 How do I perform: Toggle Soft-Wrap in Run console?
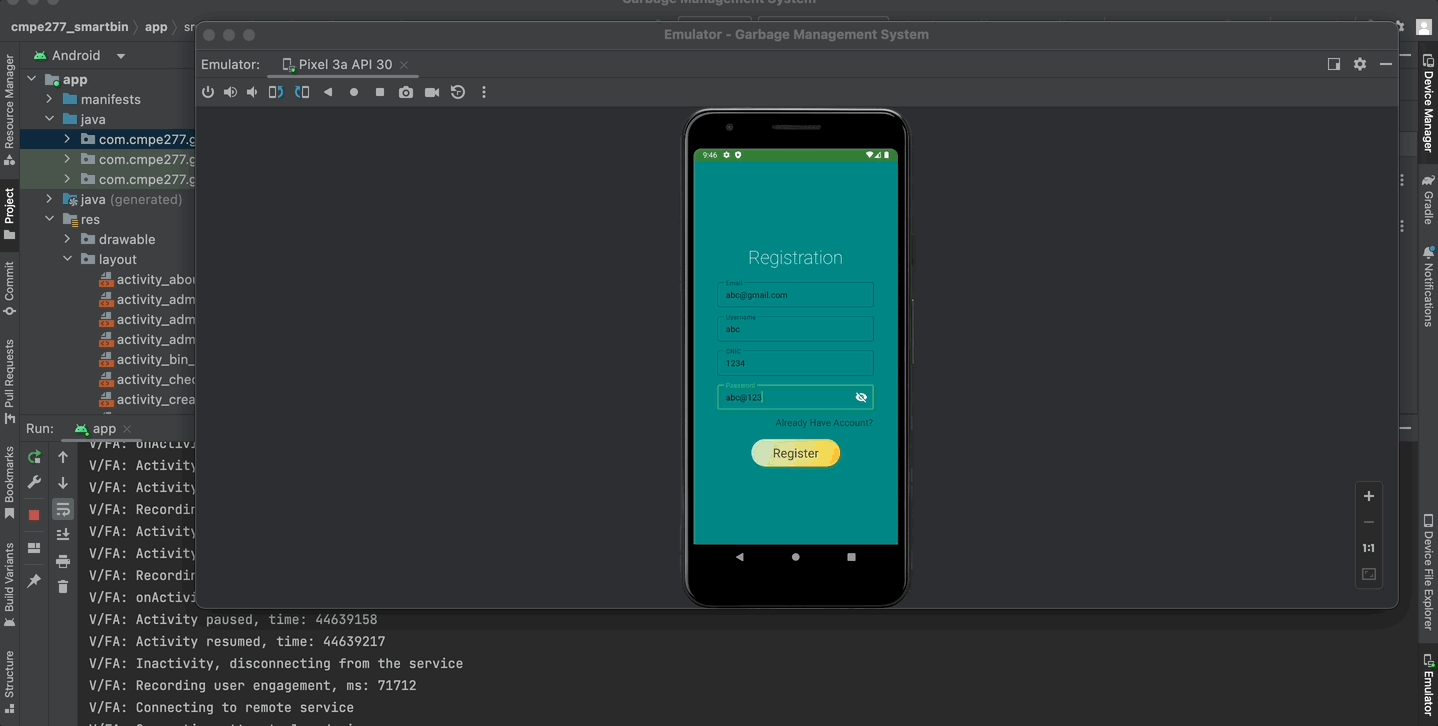tap(63, 509)
